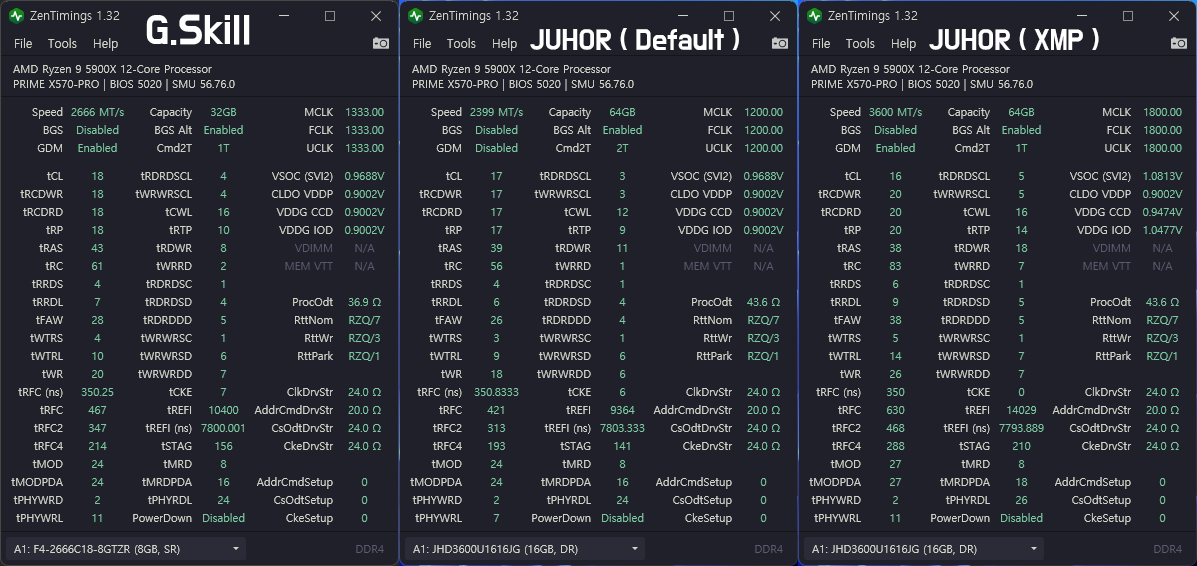Click VDDG CCD value 0.9474V
Image resolution: width=1197 pixels, height=566 pixels.
click(x=1162, y=212)
